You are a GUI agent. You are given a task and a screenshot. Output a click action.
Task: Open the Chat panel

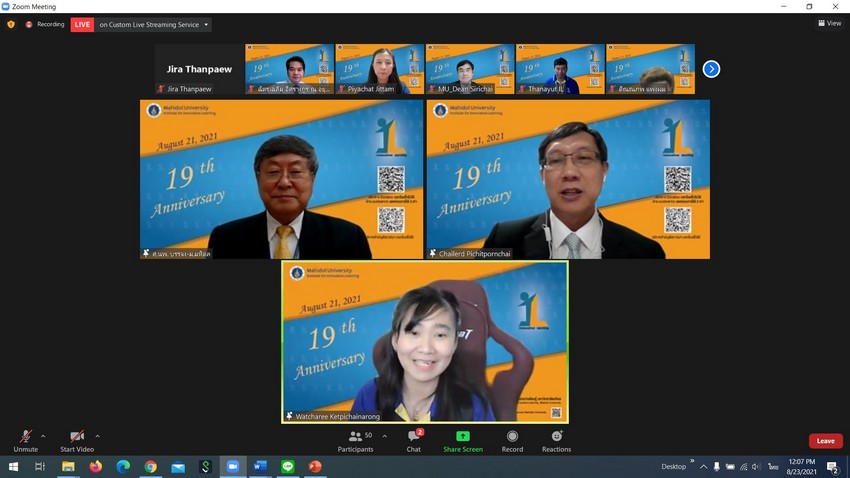pos(413,439)
